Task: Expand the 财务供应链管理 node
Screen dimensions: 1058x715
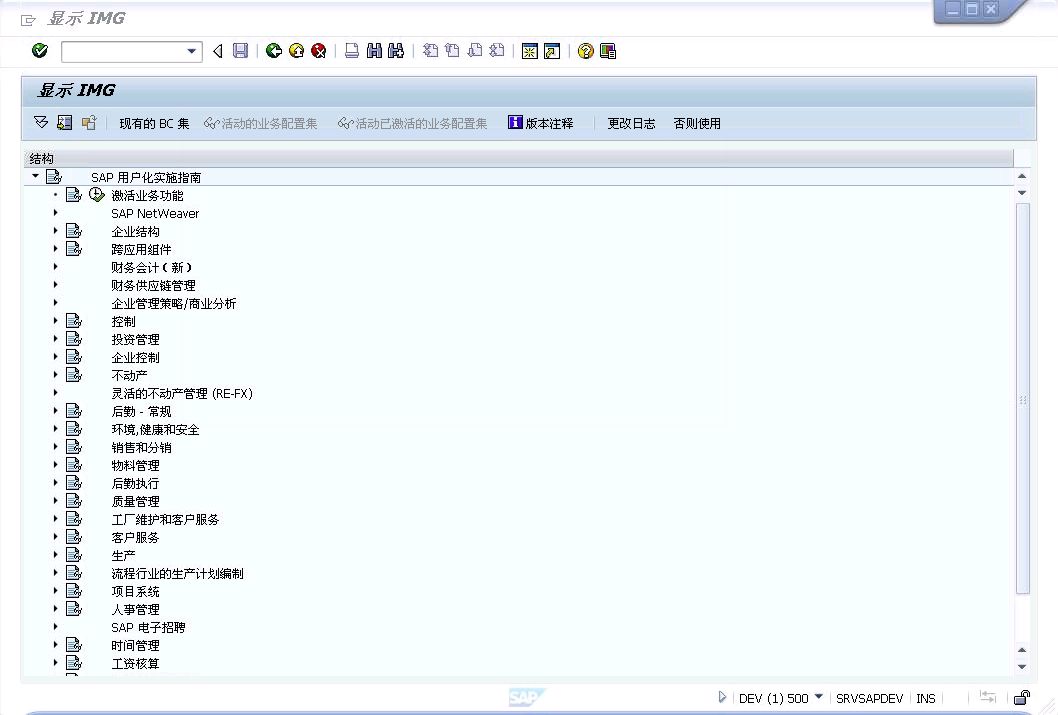Action: pos(55,285)
